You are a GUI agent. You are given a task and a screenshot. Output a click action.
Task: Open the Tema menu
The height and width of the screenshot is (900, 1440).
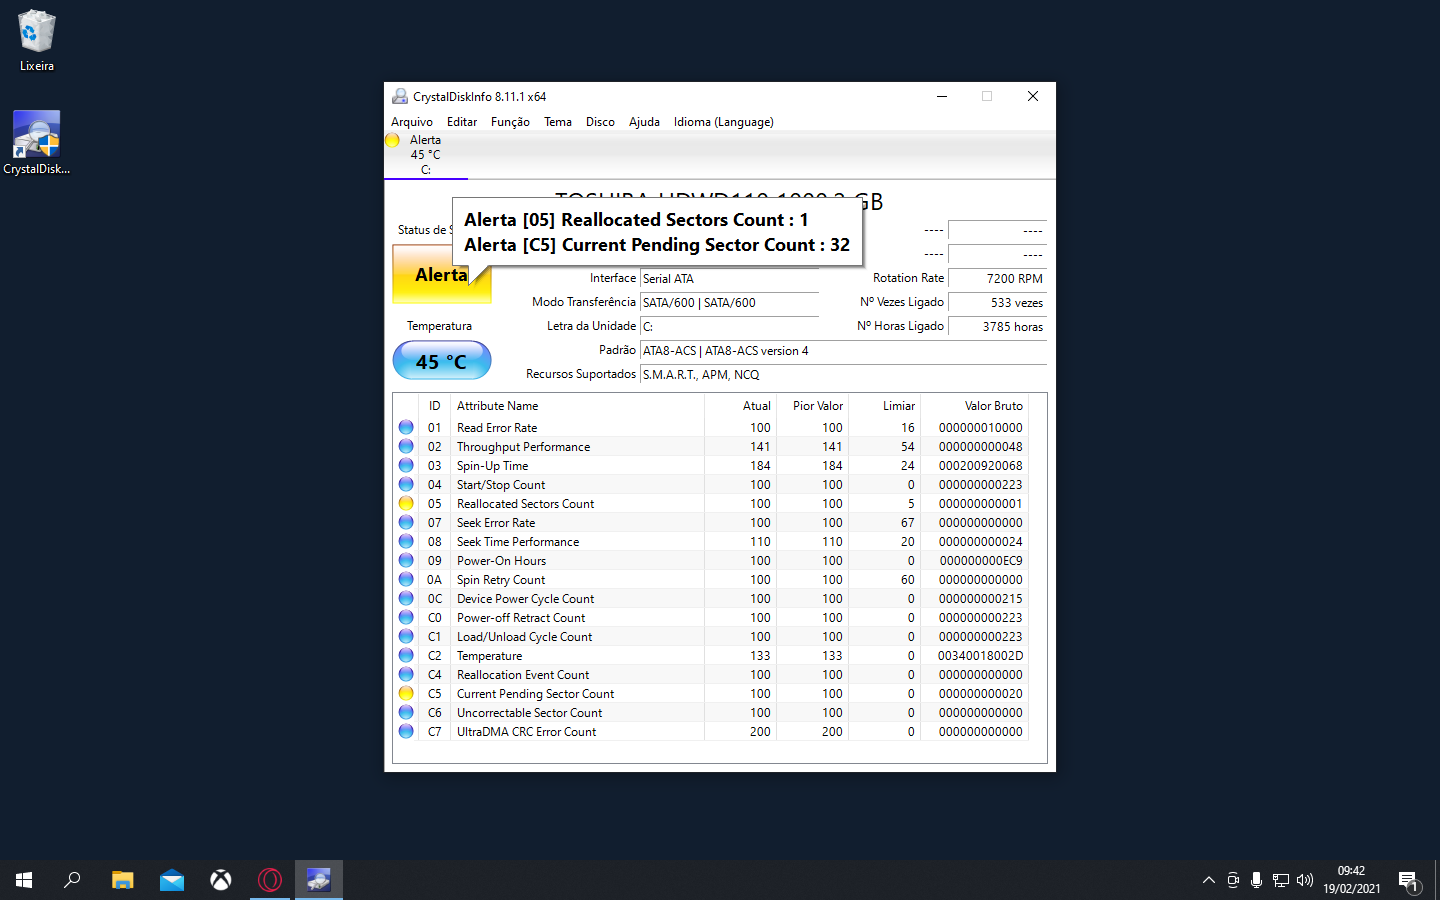click(558, 122)
